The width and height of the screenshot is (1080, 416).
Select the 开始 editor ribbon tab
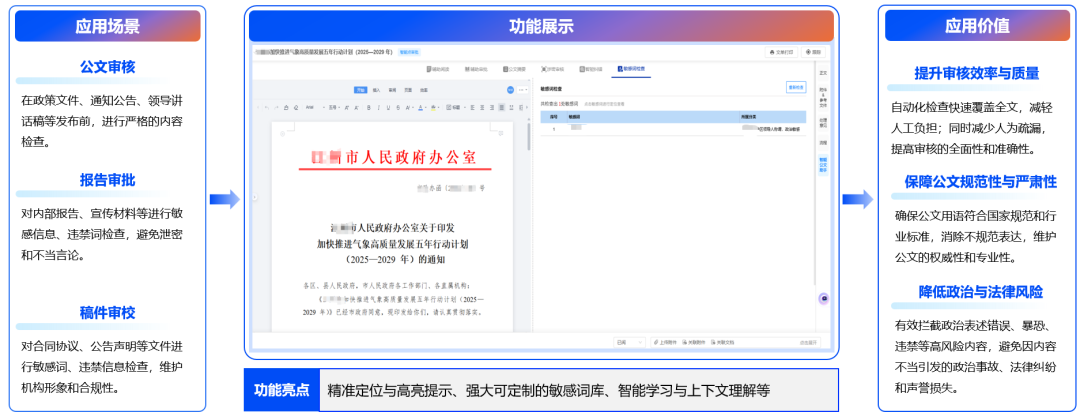coord(361,90)
